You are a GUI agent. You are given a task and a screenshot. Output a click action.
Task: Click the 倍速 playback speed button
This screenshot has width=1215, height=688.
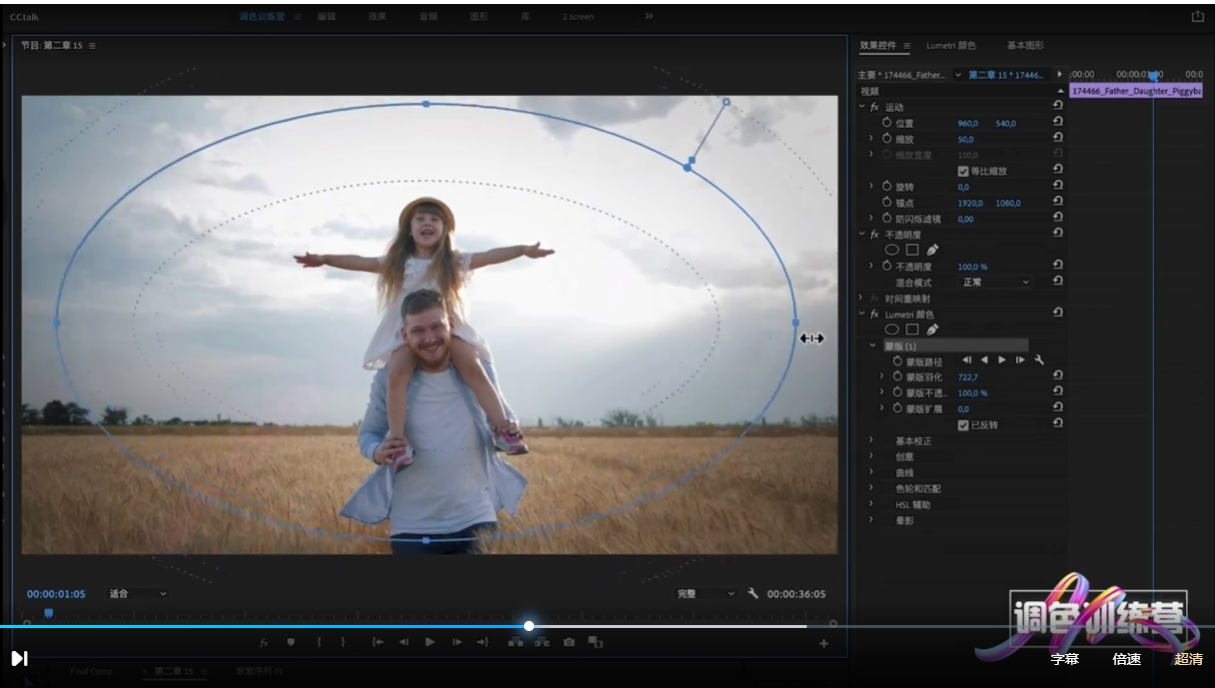[1127, 659]
